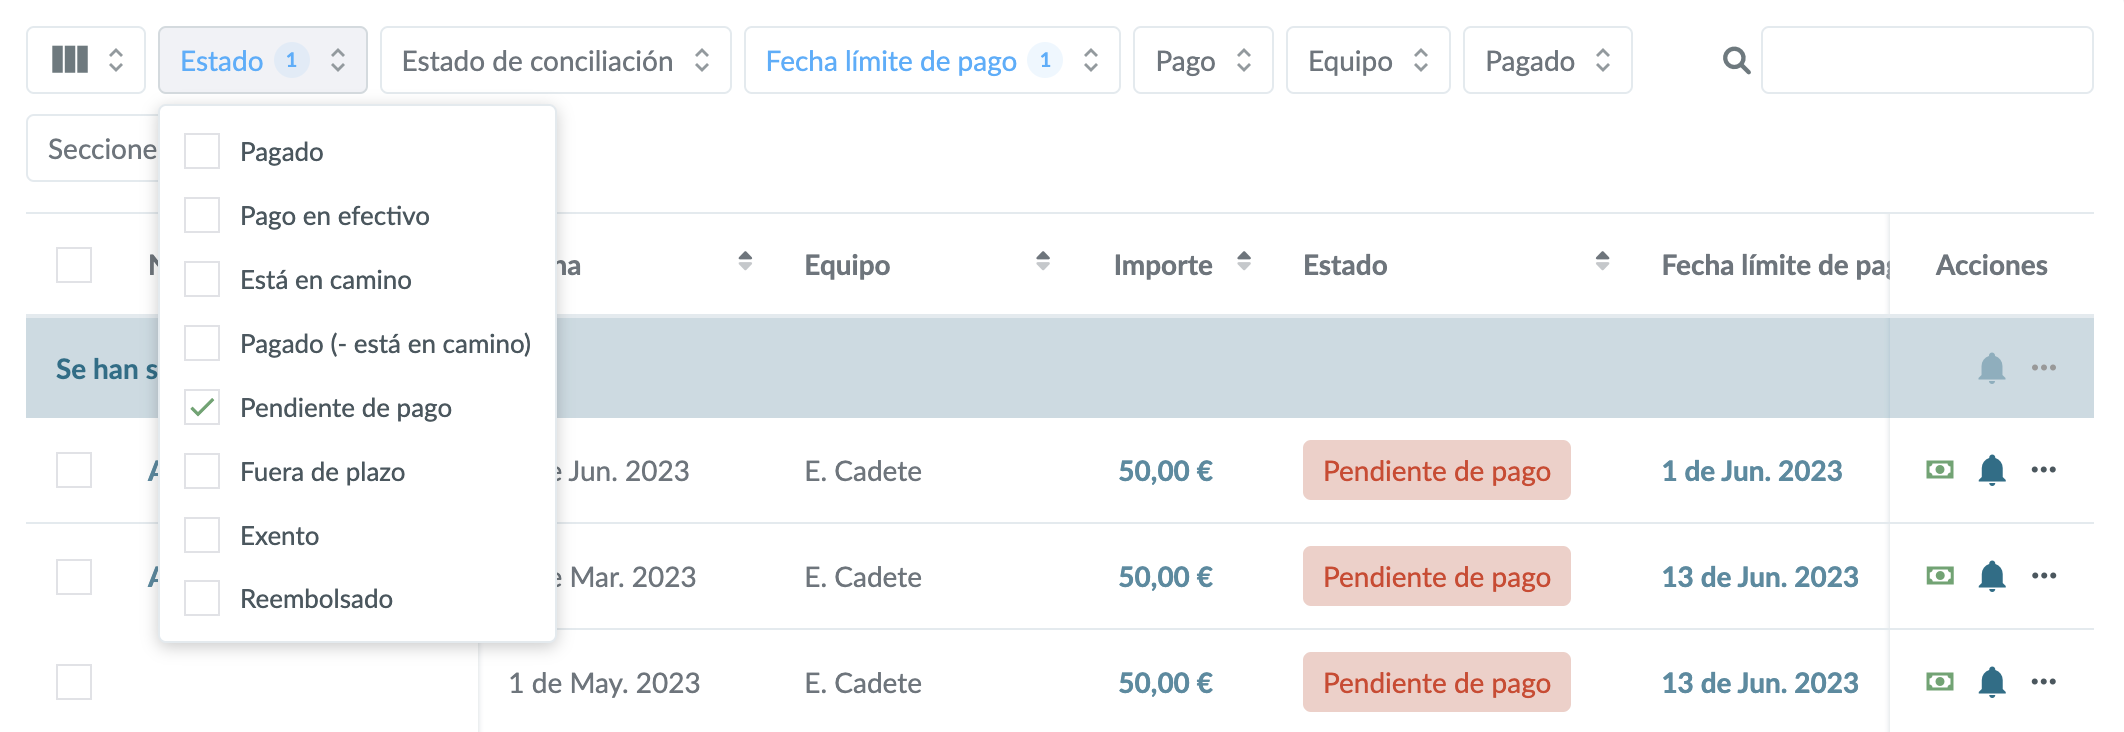Open the more options dots in the blue header row
This screenshot has width=2124, height=732.
tap(2043, 368)
